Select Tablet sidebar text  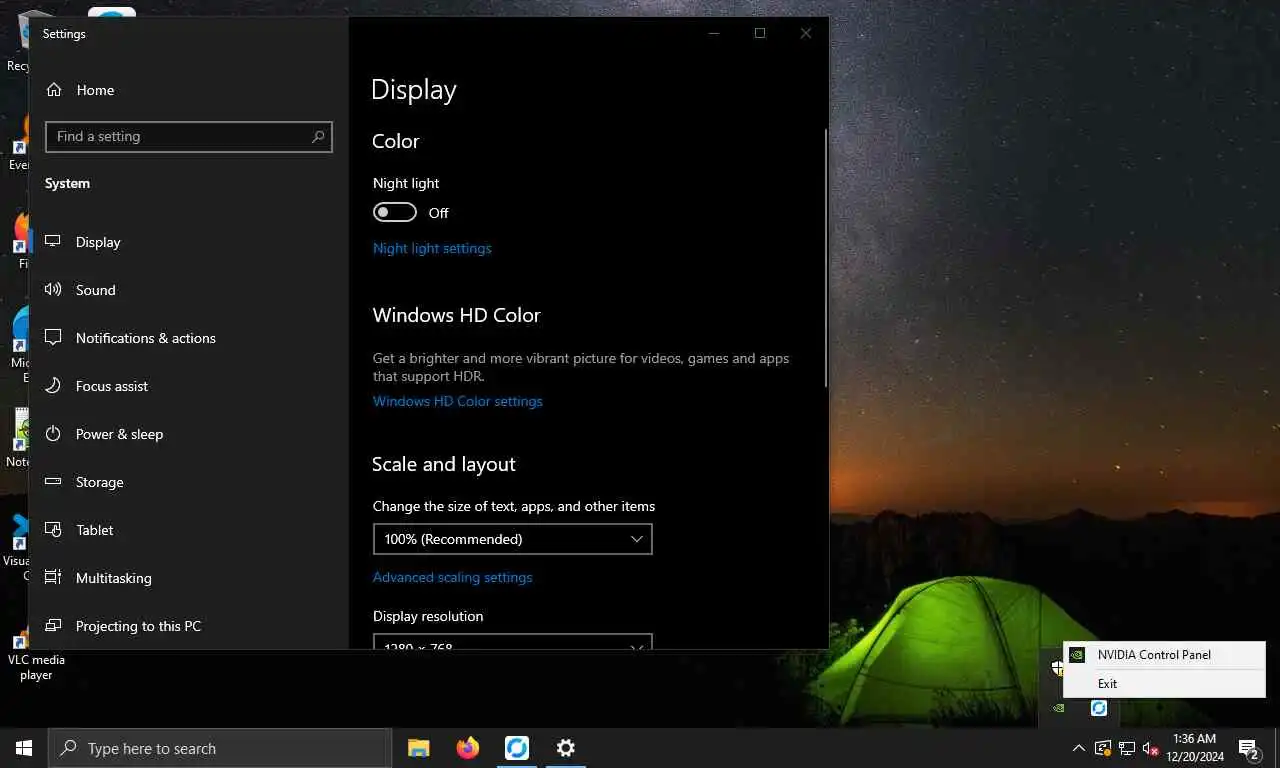95,530
